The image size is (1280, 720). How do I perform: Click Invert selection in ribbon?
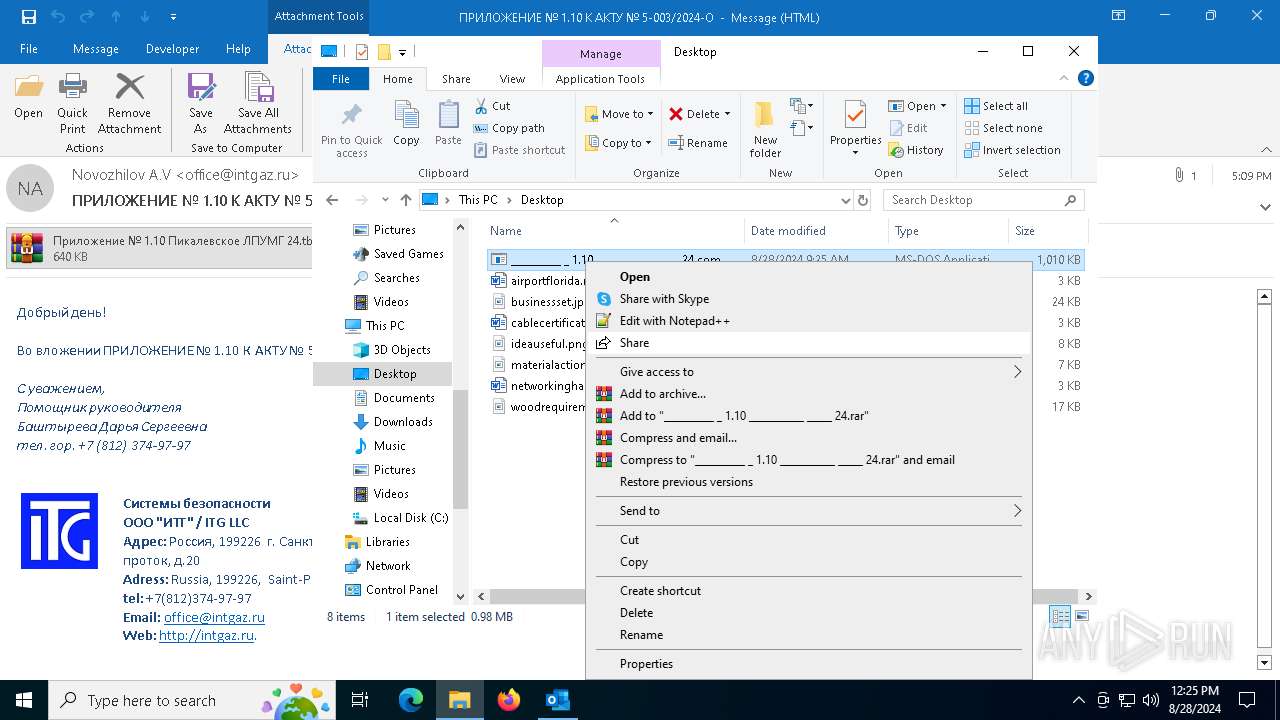pos(1012,150)
